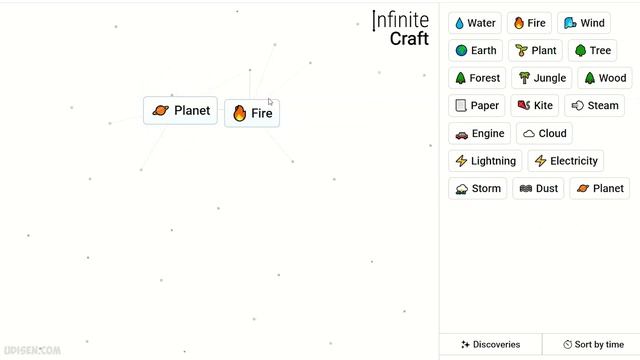Screen dimensions: 640x360
Task: Toggle Sort by time ordering
Action: [x=591, y=344]
